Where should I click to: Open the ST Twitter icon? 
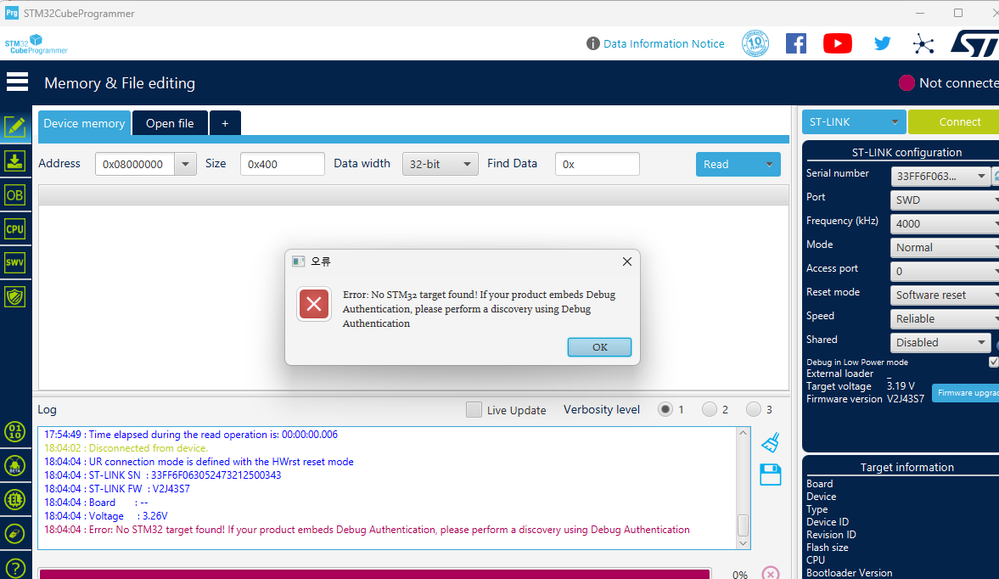tap(882, 43)
